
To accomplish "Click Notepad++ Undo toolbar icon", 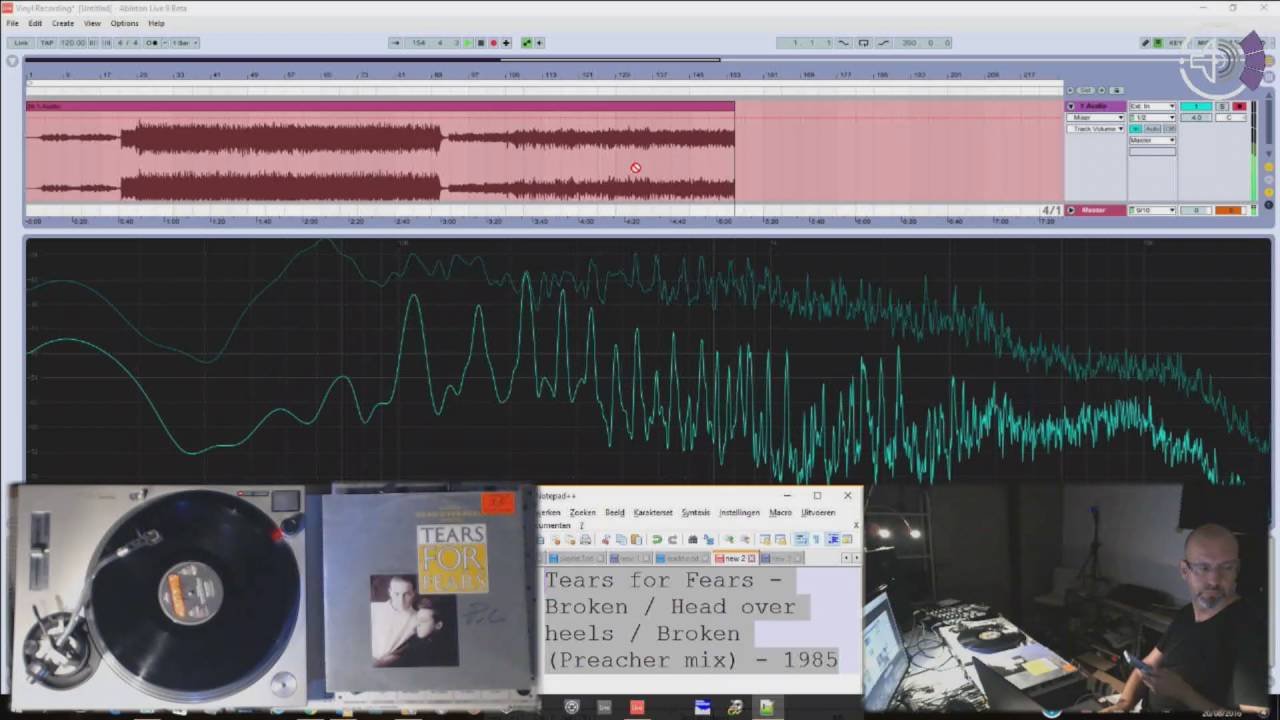I will 657,540.
